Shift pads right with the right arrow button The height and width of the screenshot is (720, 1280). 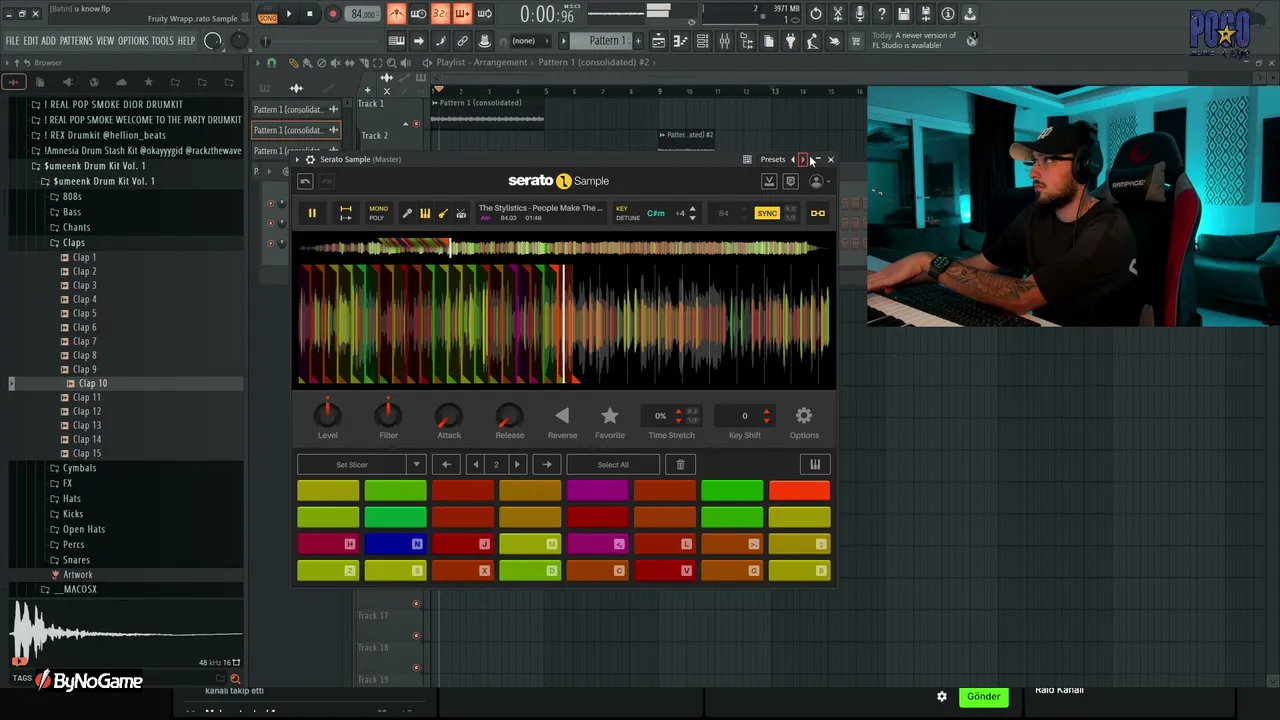point(547,464)
